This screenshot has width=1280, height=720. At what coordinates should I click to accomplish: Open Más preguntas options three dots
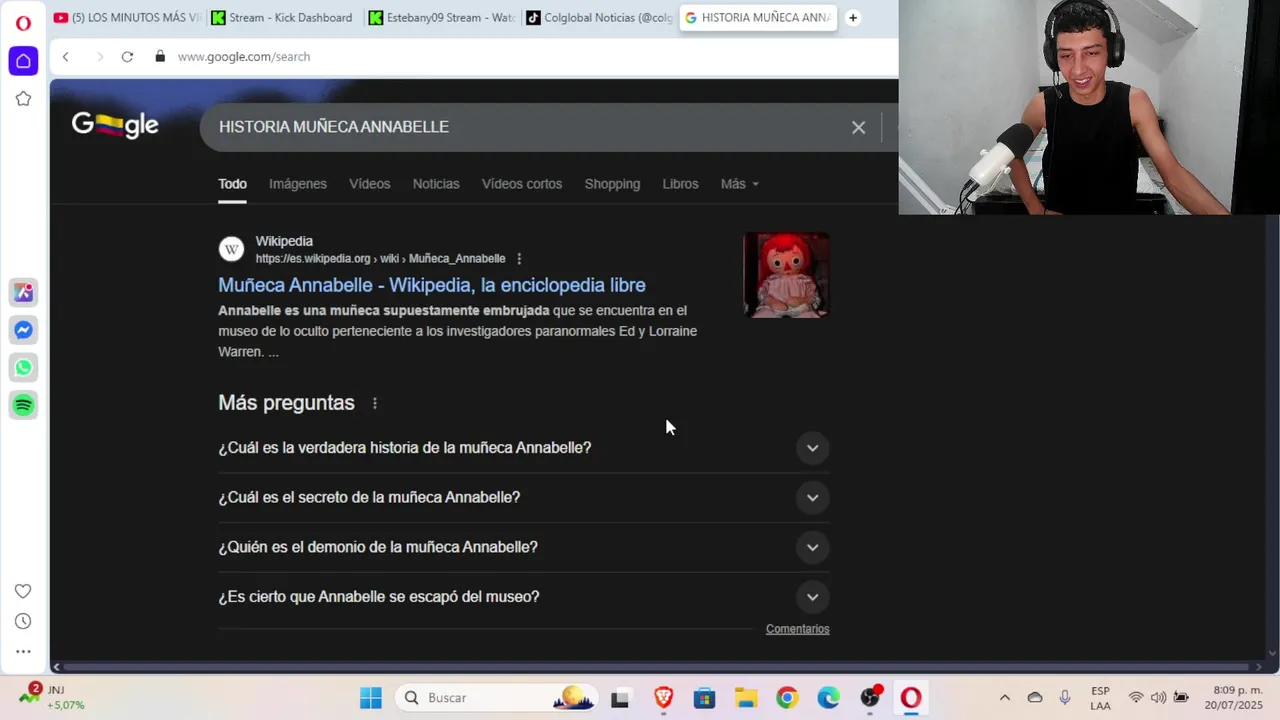[375, 403]
